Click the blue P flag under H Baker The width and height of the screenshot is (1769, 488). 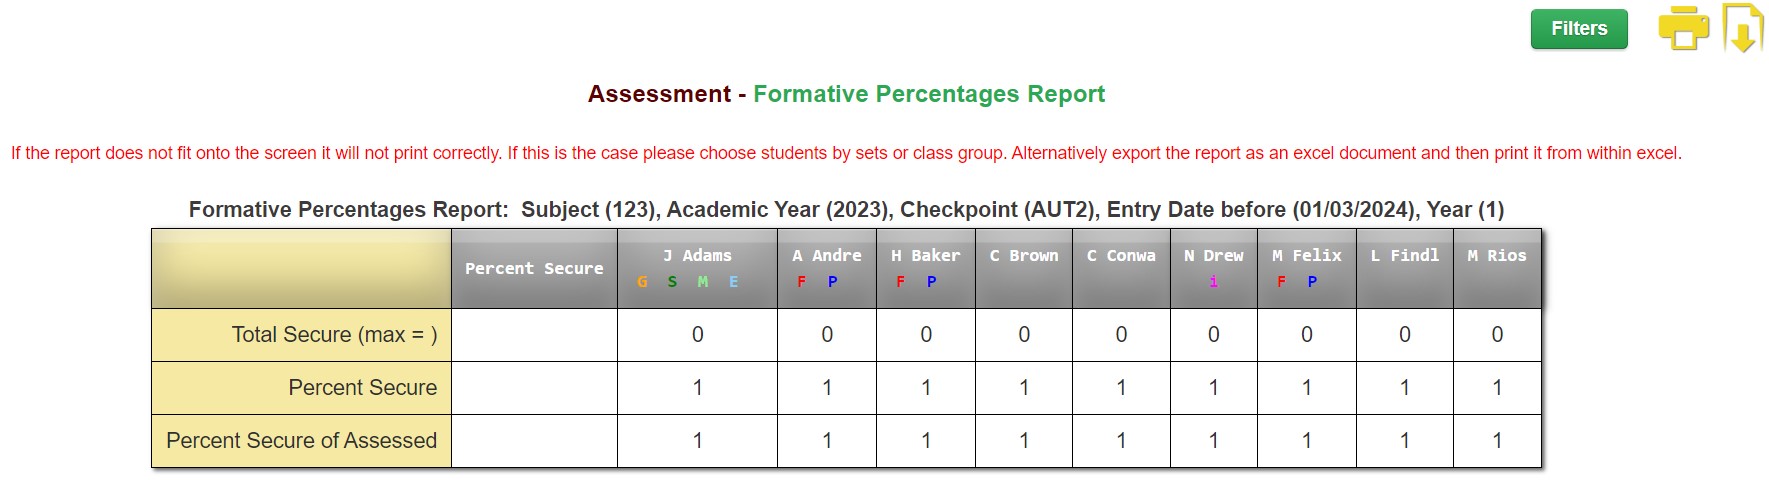931,282
